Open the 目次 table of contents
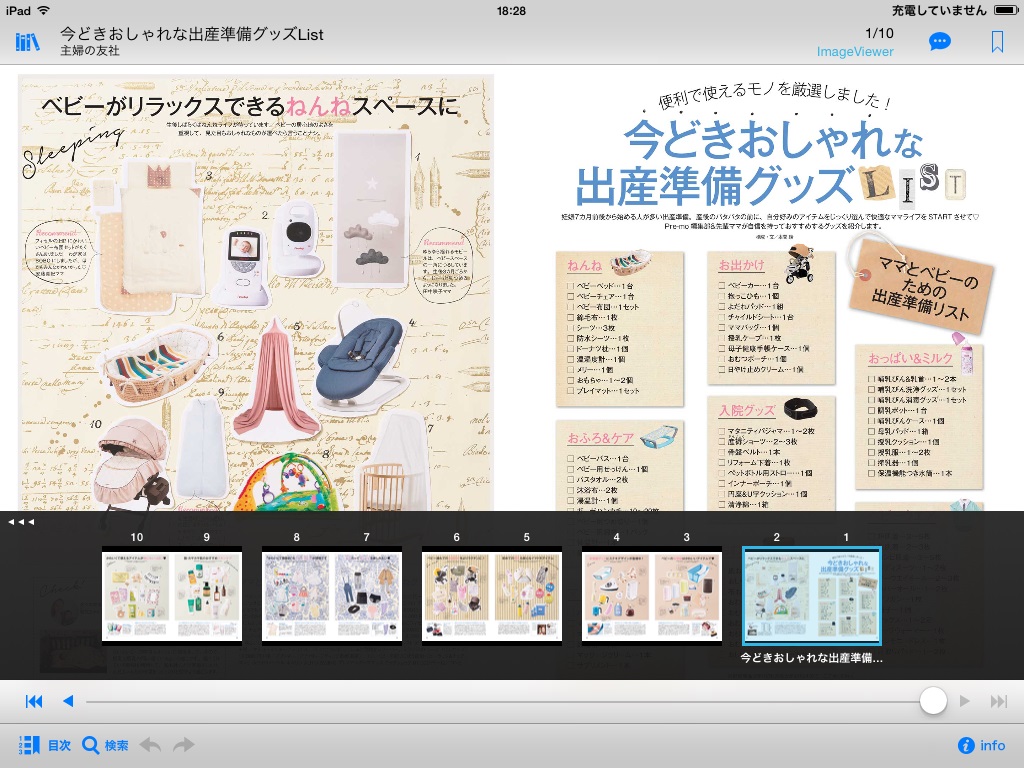This screenshot has height=768, width=1024. tap(44, 745)
